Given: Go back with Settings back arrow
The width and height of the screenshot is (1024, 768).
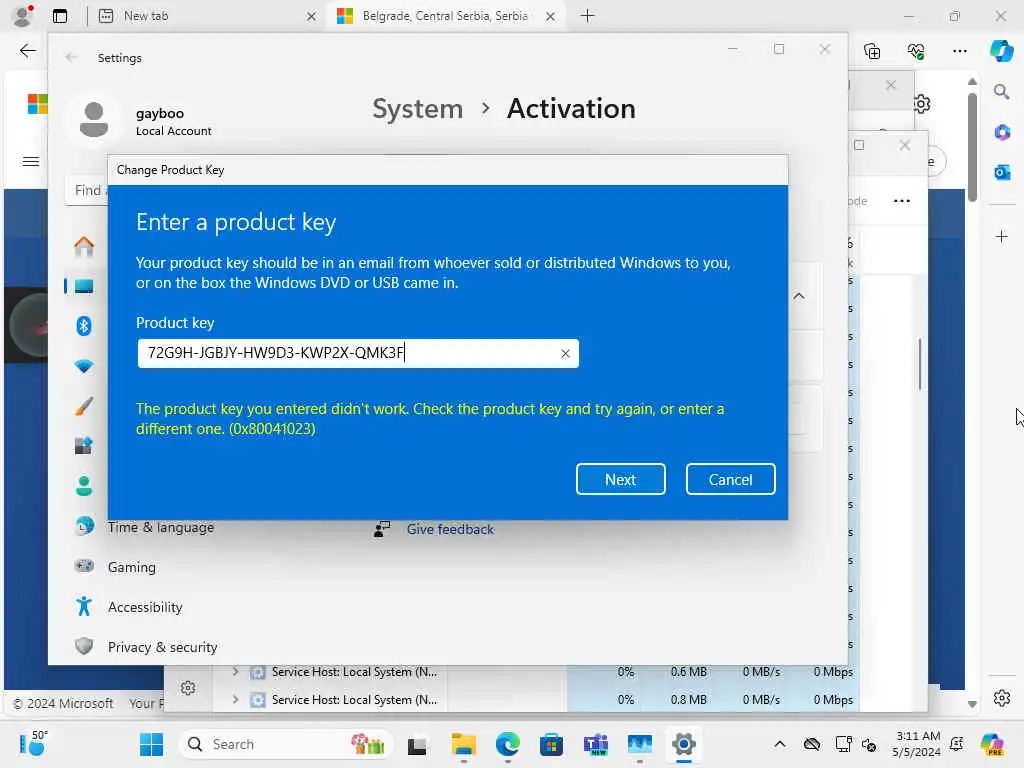Looking at the screenshot, I should click(71, 57).
